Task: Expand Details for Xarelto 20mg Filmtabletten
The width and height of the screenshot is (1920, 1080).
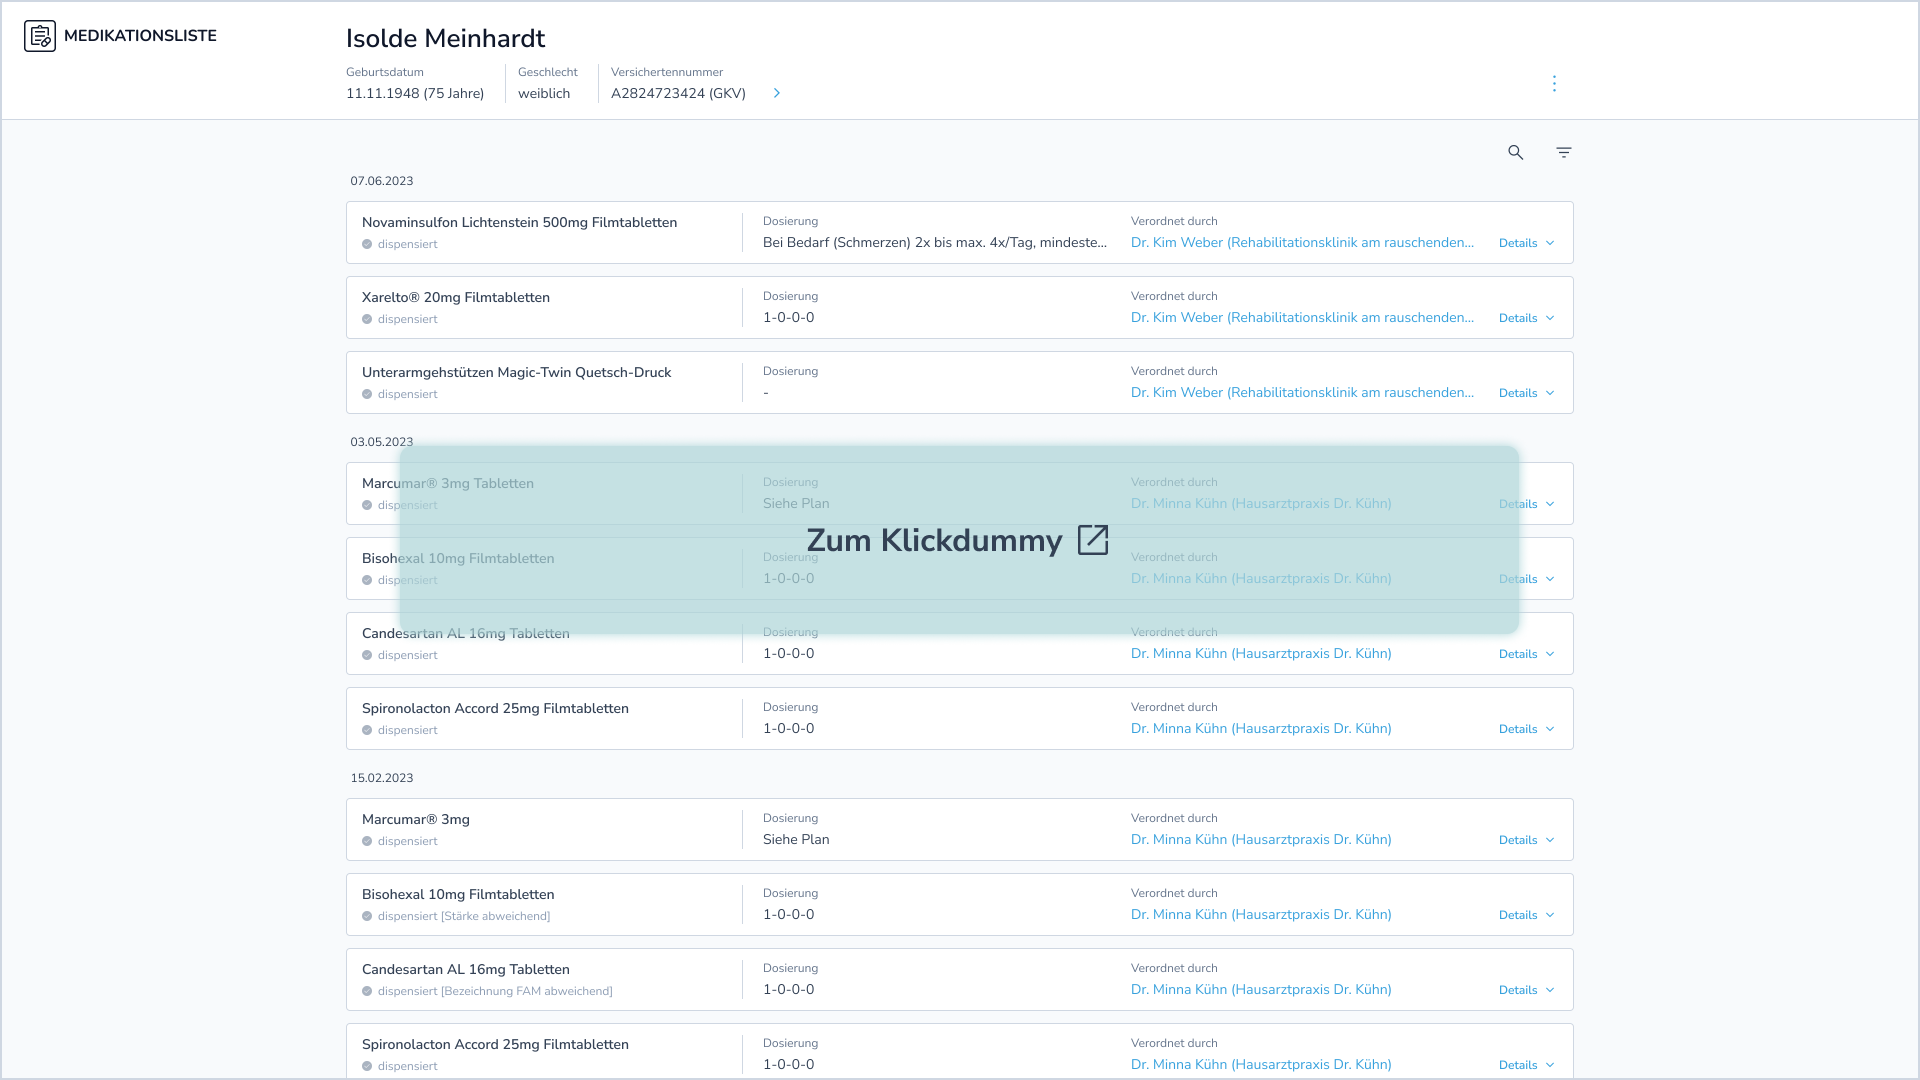Action: point(1526,318)
